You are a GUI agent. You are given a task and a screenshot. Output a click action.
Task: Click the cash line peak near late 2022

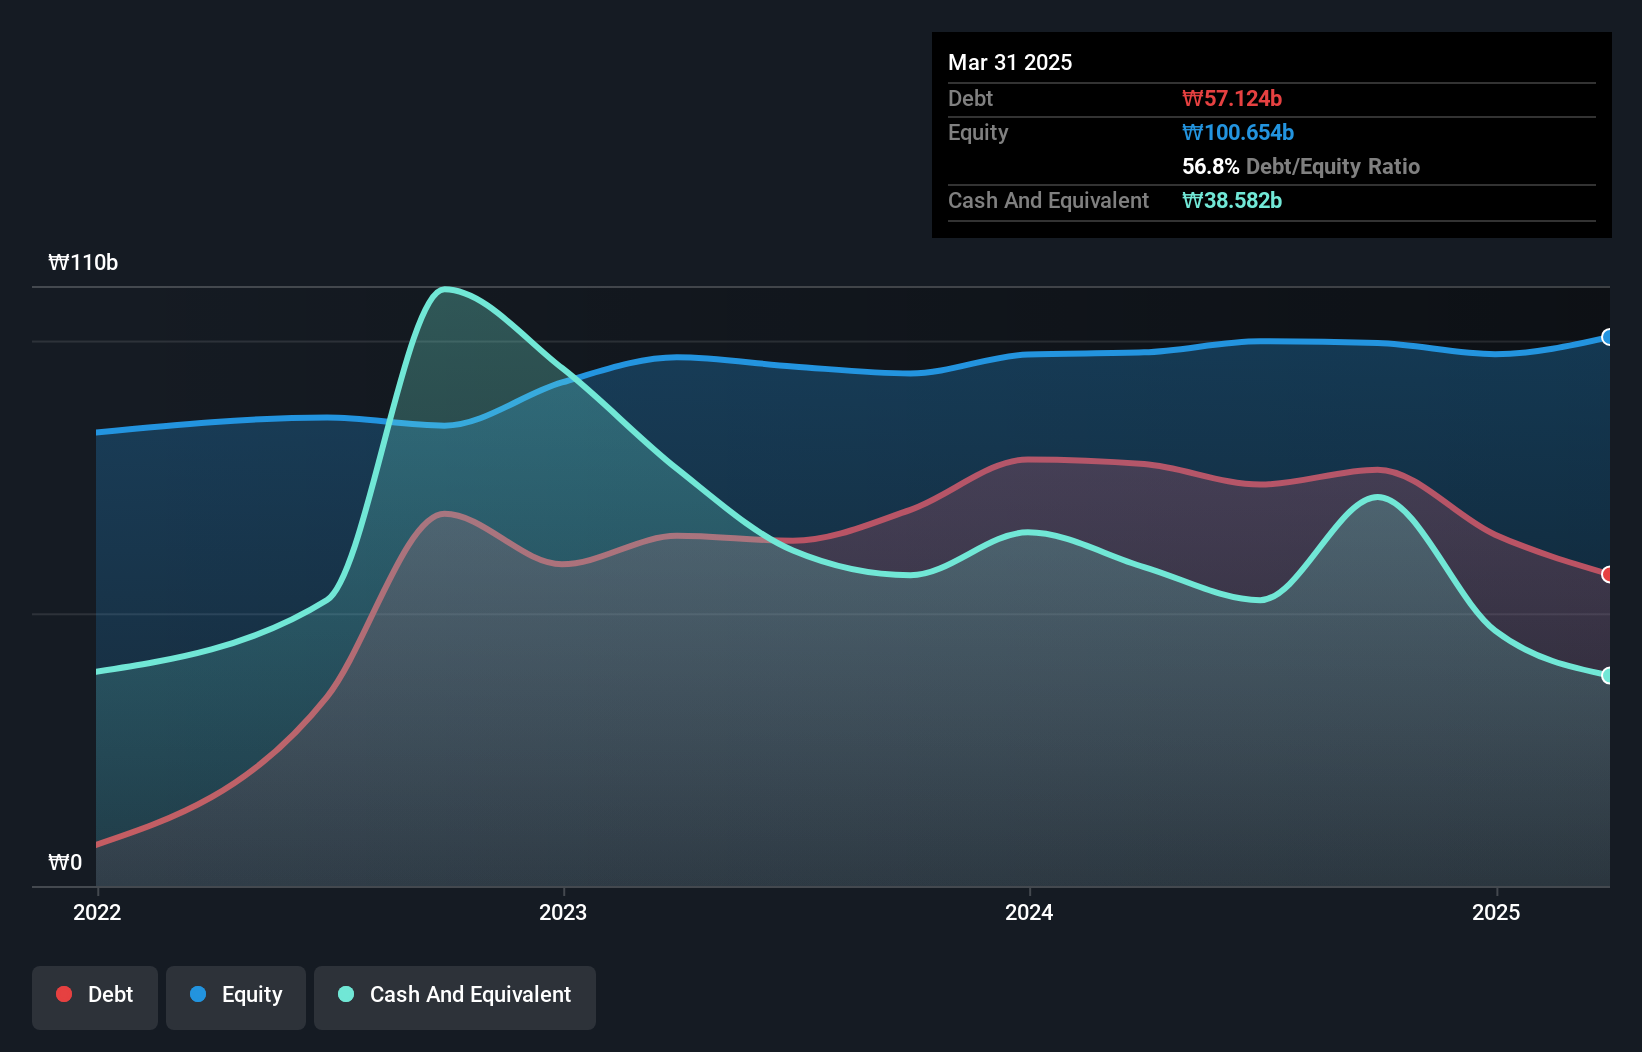[x=445, y=290]
